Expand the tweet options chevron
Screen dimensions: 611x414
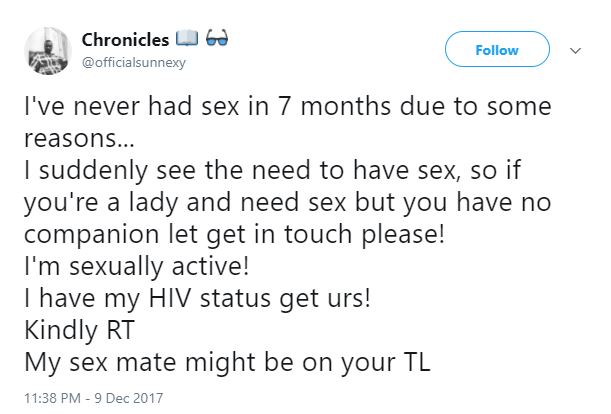pyautogui.click(x=575, y=49)
